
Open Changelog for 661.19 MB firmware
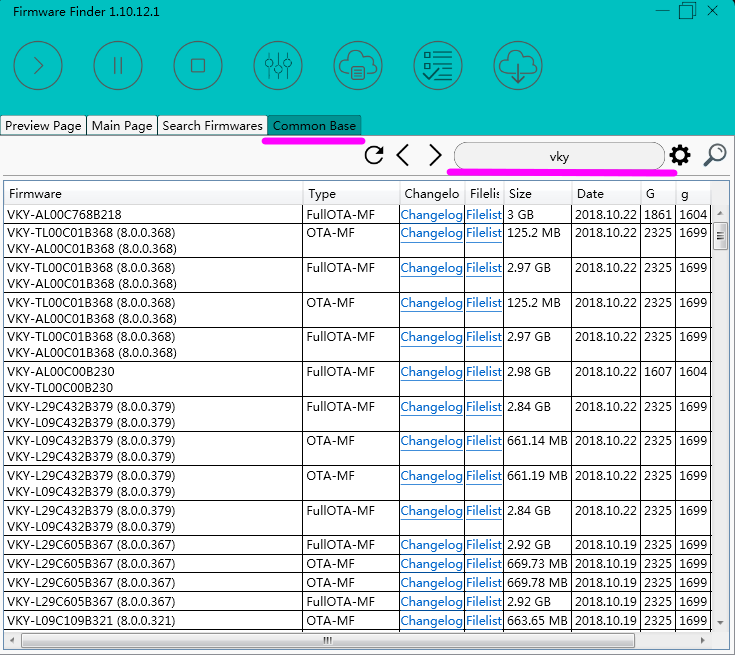[x=431, y=475]
